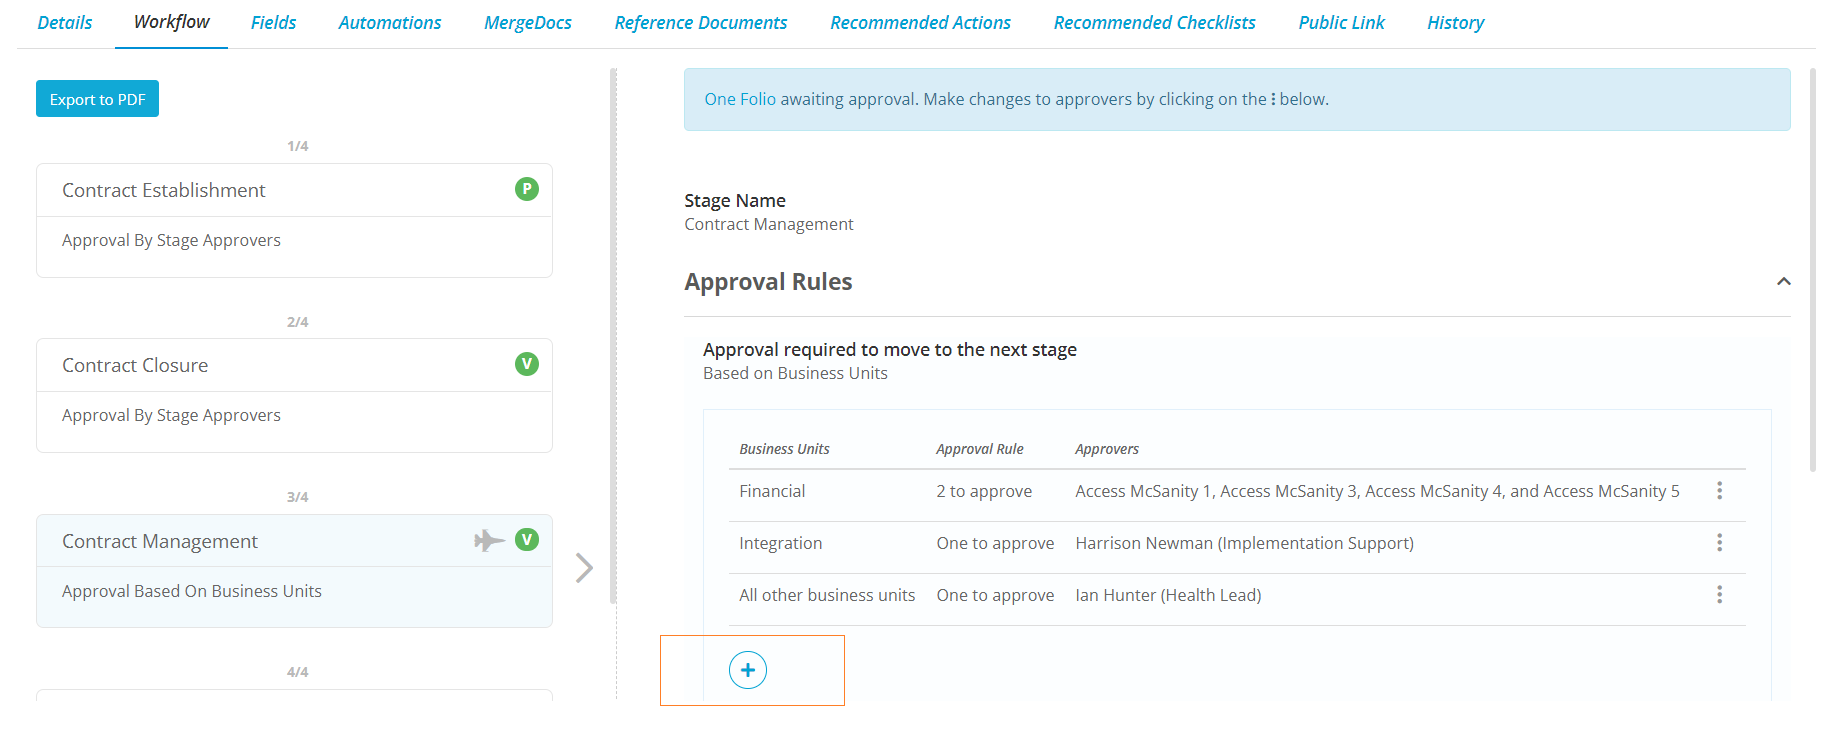1835x743 pixels.
Task: Click the stage list vertical scrollbar
Action: tap(613, 336)
